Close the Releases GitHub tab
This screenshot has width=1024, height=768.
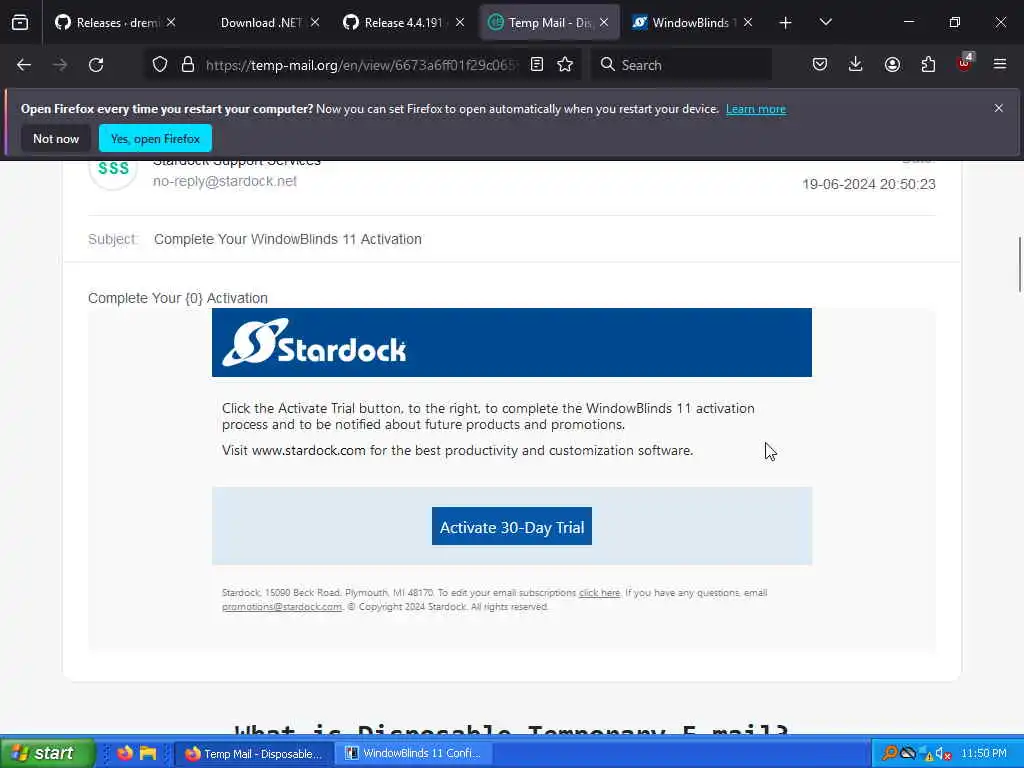coord(171,23)
